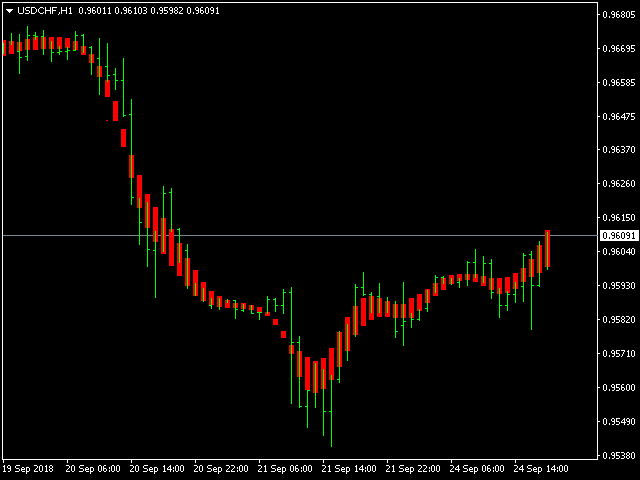
Task: Click the 0.96150 price scale label
Action: (619, 218)
